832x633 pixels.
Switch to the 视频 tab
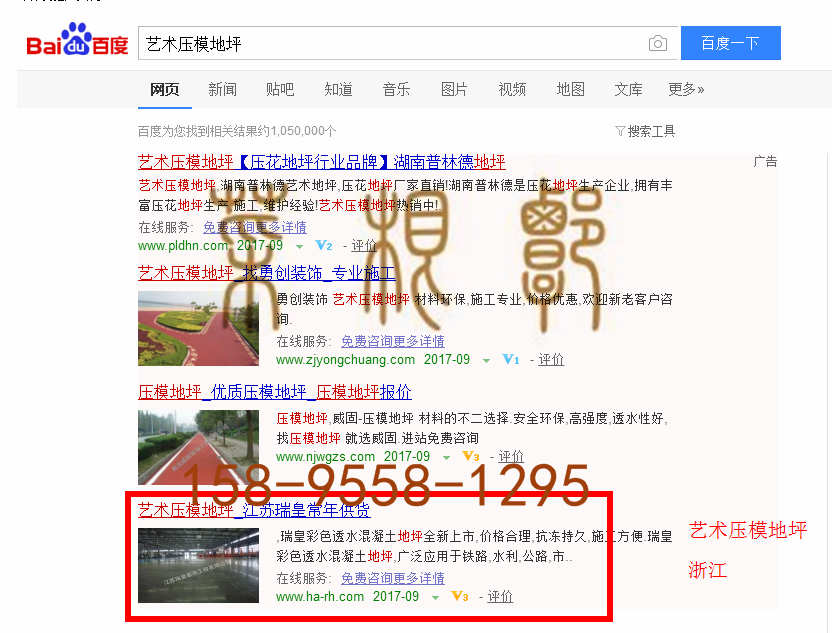pyautogui.click(x=512, y=89)
